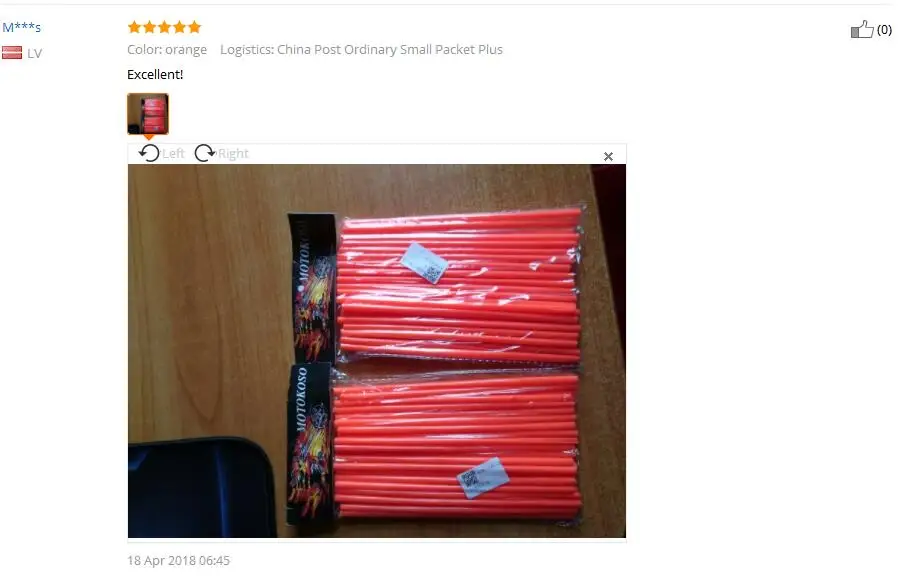Click the LV country code label
Image resolution: width=919 pixels, height=583 pixels.
[x=35, y=53]
